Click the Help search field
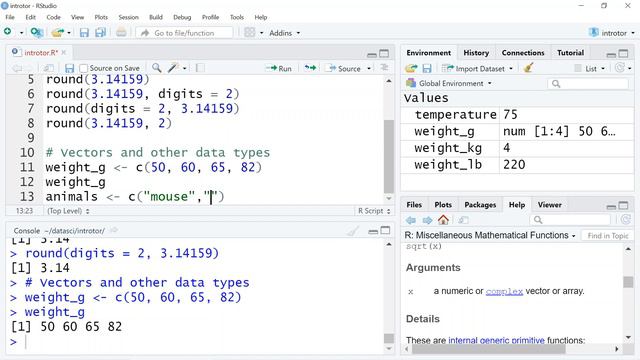Viewport: 640px width, 360px height. [x=570, y=220]
